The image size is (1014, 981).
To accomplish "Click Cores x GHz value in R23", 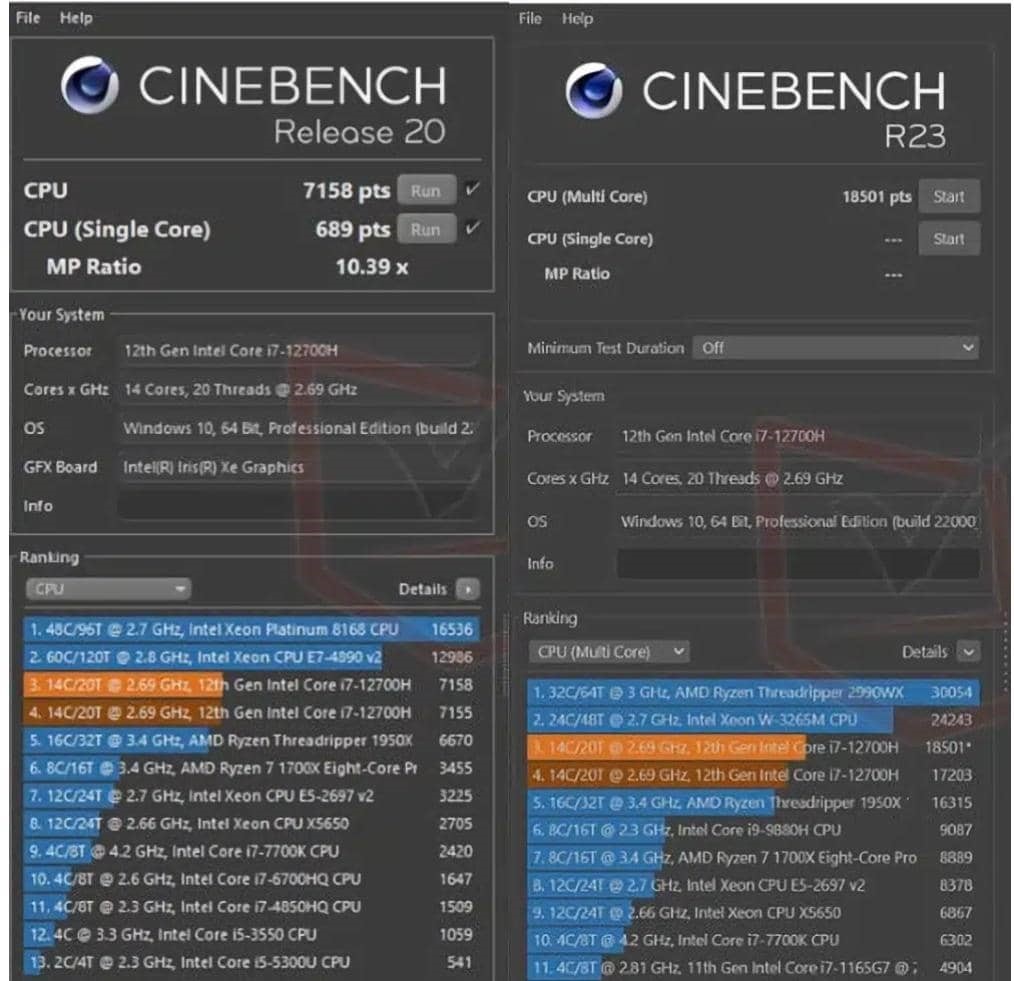I will tap(798, 479).
